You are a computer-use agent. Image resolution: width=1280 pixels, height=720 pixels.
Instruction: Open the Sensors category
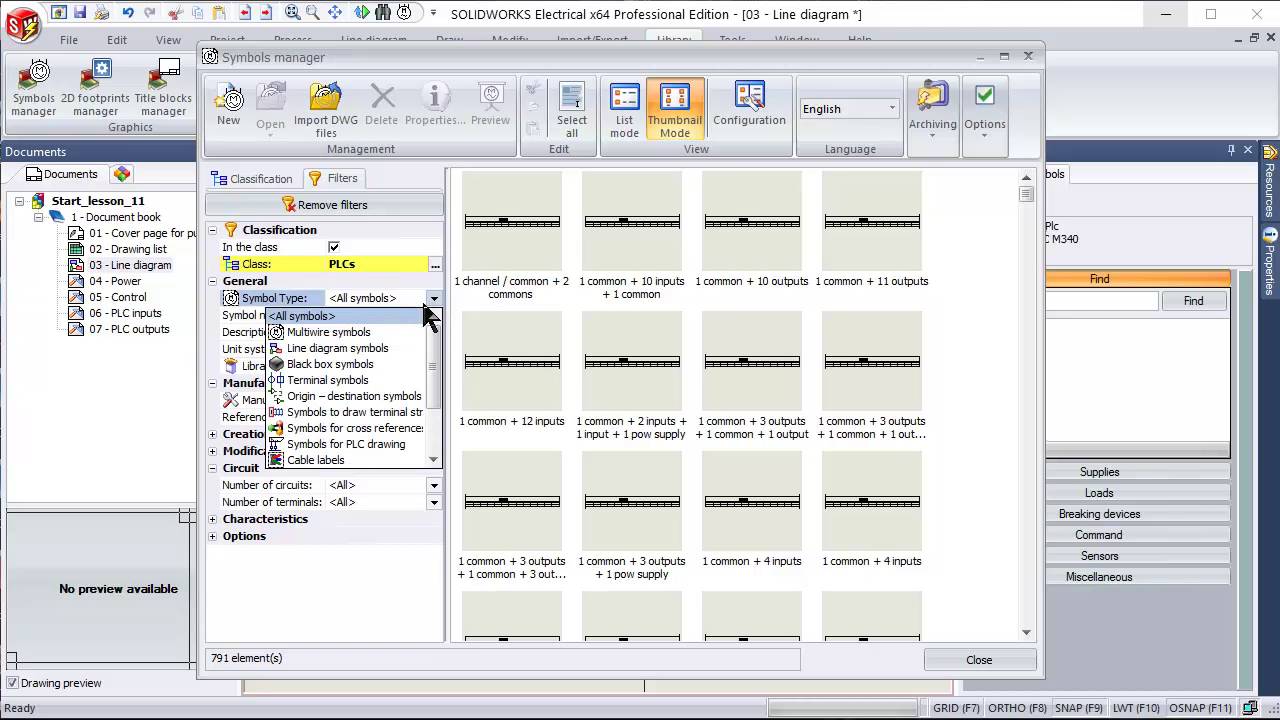[1099, 556]
